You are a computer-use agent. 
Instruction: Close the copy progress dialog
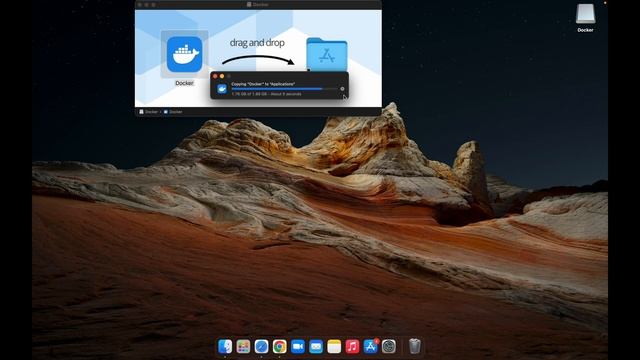[215, 76]
